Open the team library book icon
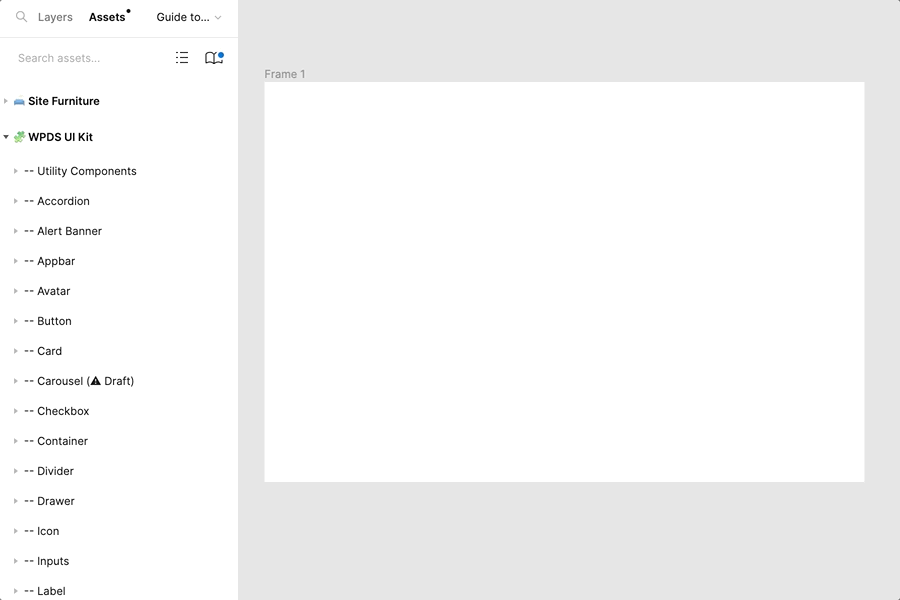This screenshot has height=600, width=900. (213, 58)
